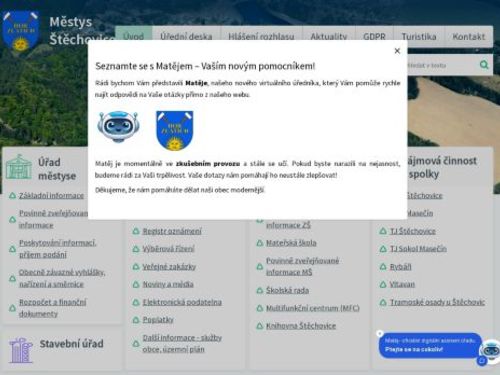Open the Základní informace link
The image size is (500, 375).
[x=51, y=195]
